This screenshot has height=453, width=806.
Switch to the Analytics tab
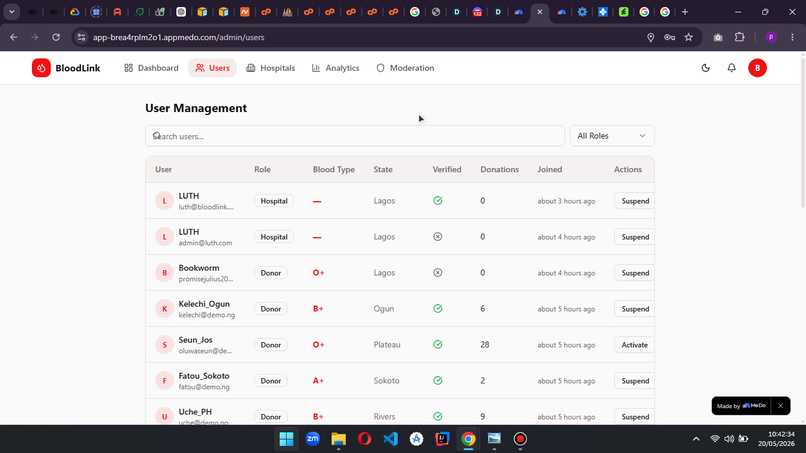coord(335,68)
